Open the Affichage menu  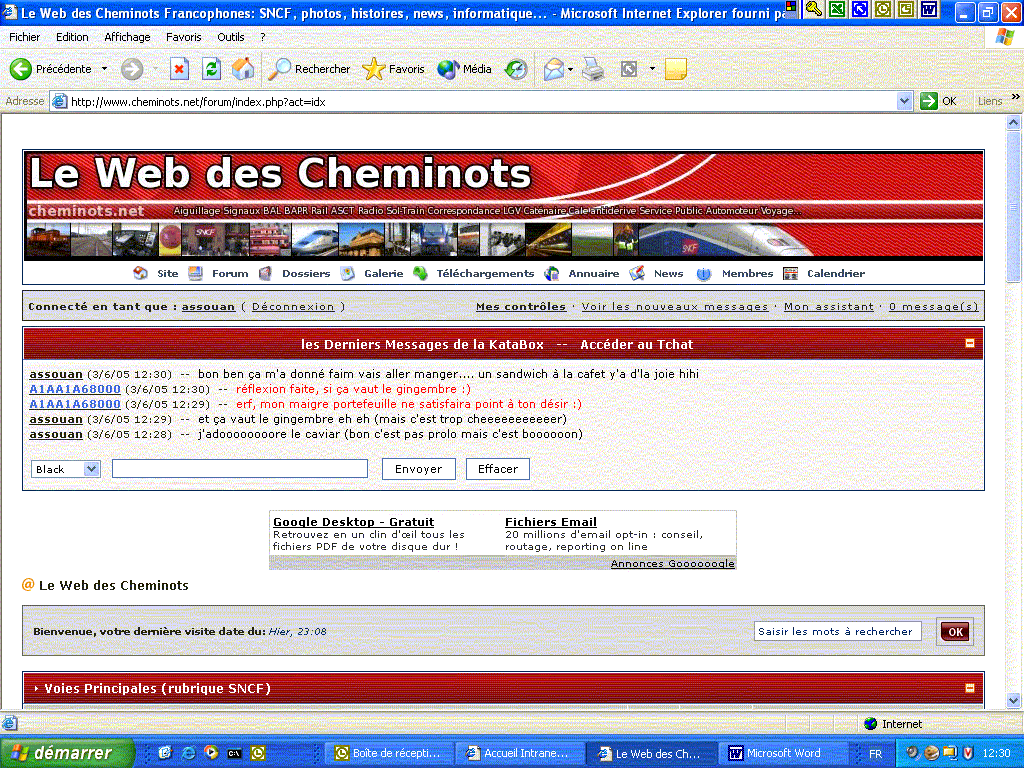point(127,37)
